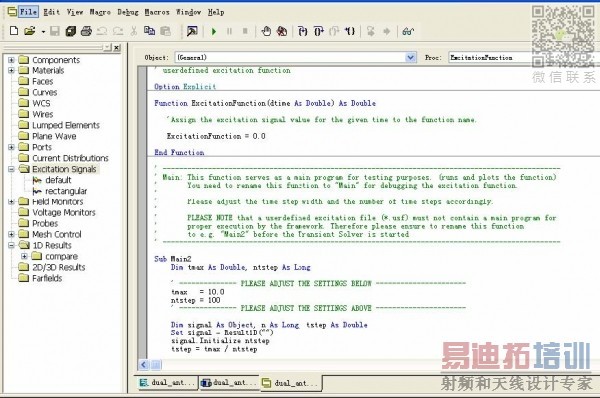This screenshot has width=600, height=398.
Task: Expand the Components tree folder
Action: click(x=11, y=60)
